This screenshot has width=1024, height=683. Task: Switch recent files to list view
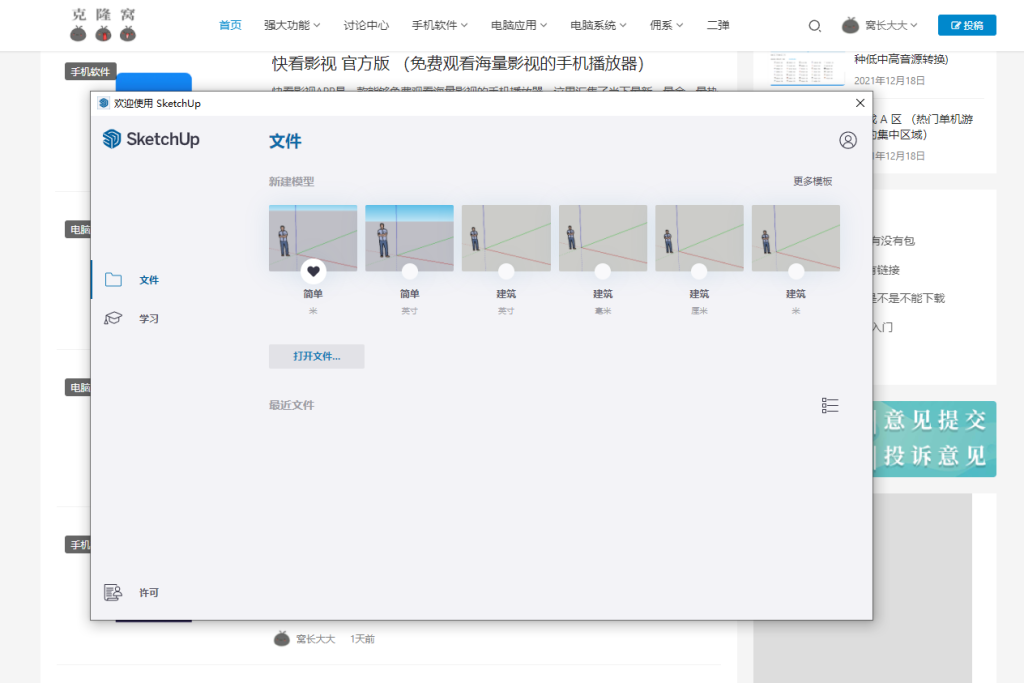(x=830, y=405)
